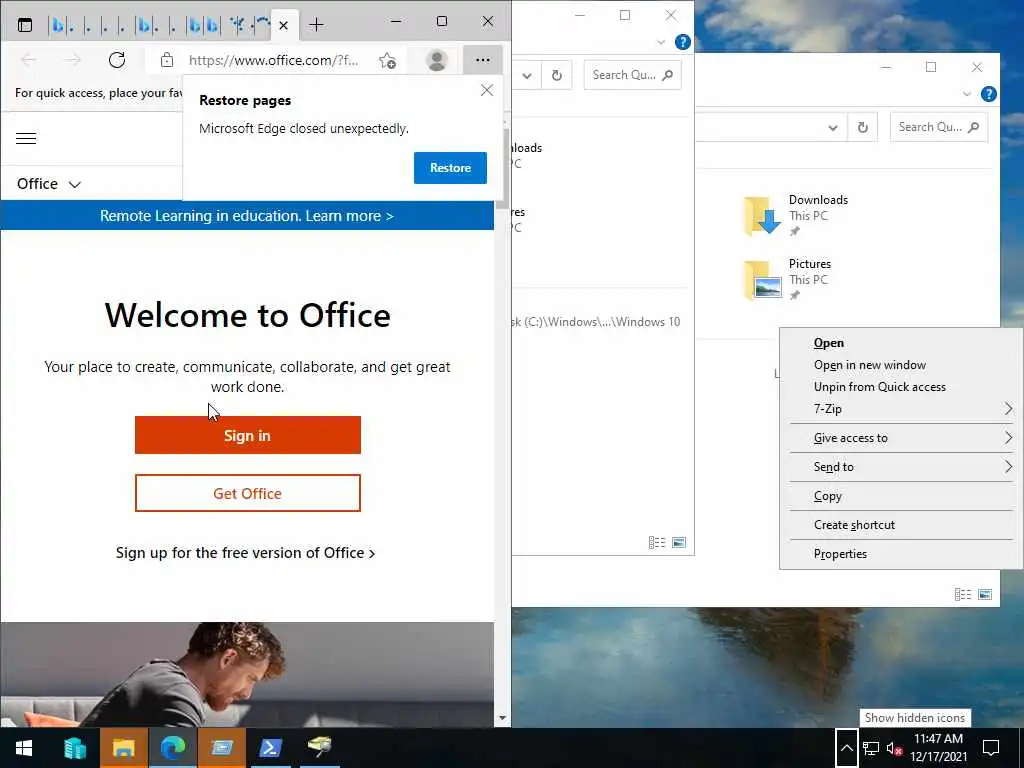Image resolution: width=1024 pixels, height=768 pixels.
Task: Select the Pictures folder icon
Action: coord(762,280)
